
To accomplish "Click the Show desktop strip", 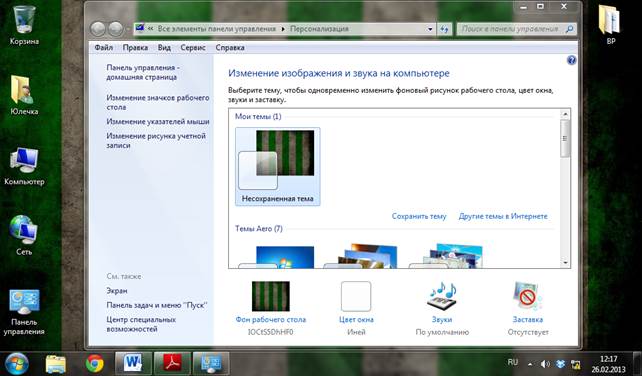I will point(638,364).
